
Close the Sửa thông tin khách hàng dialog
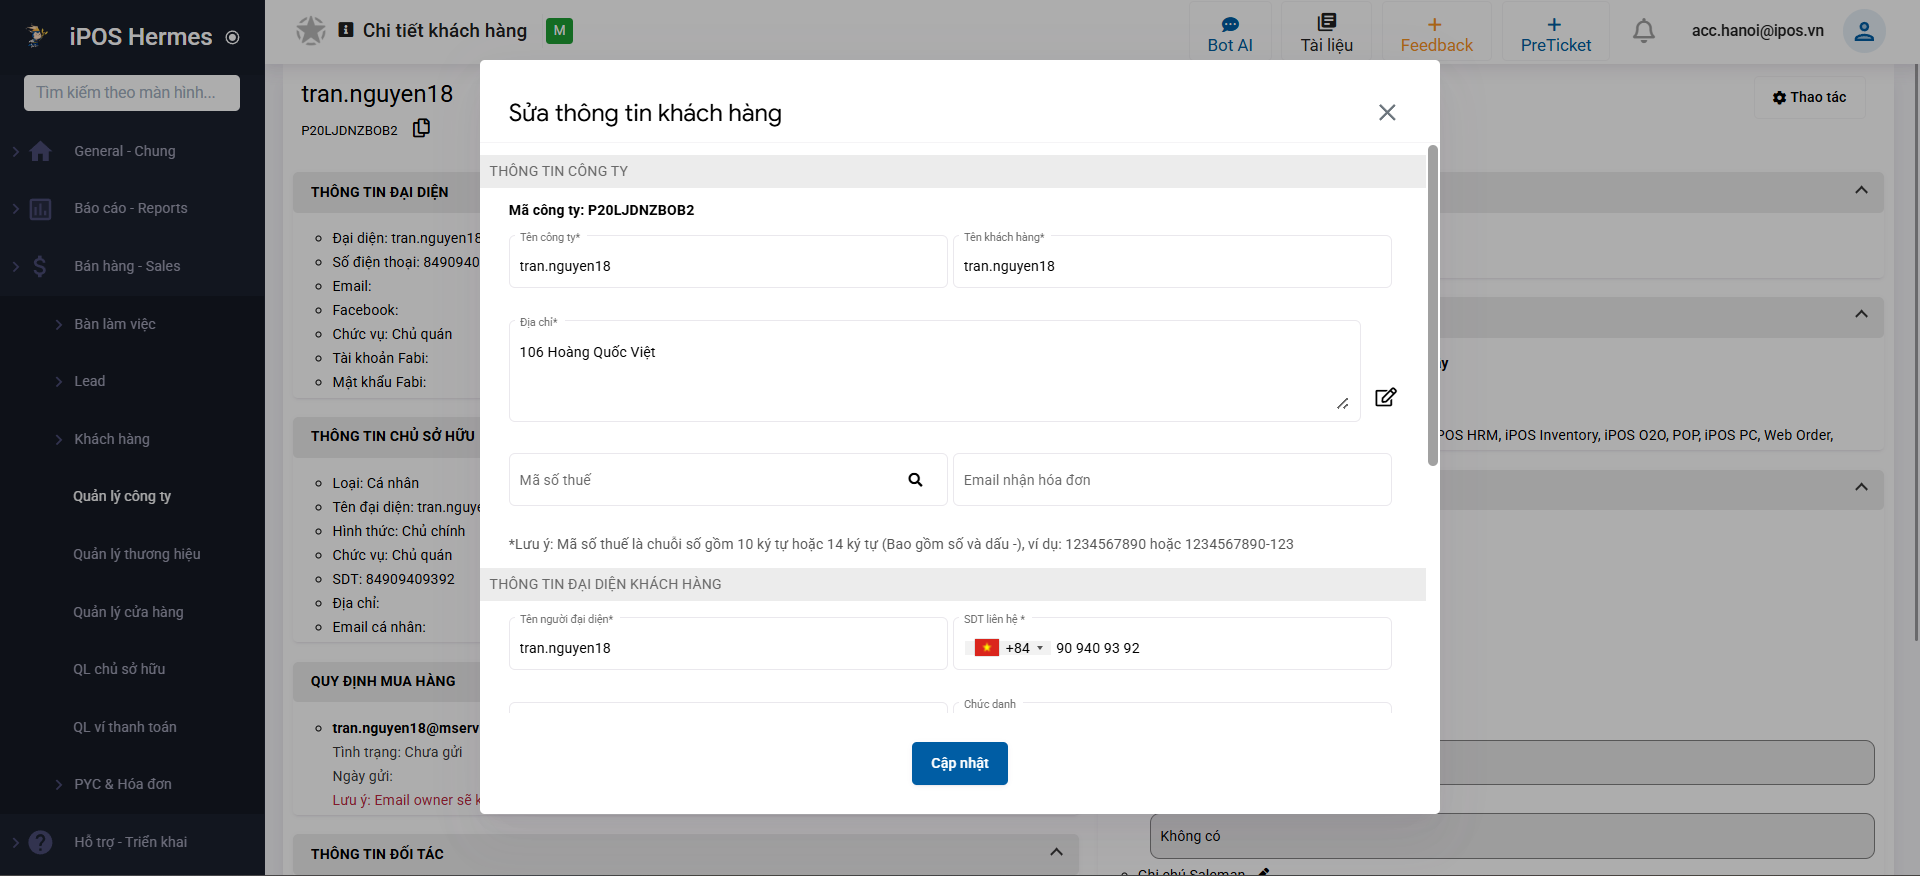tap(1387, 112)
